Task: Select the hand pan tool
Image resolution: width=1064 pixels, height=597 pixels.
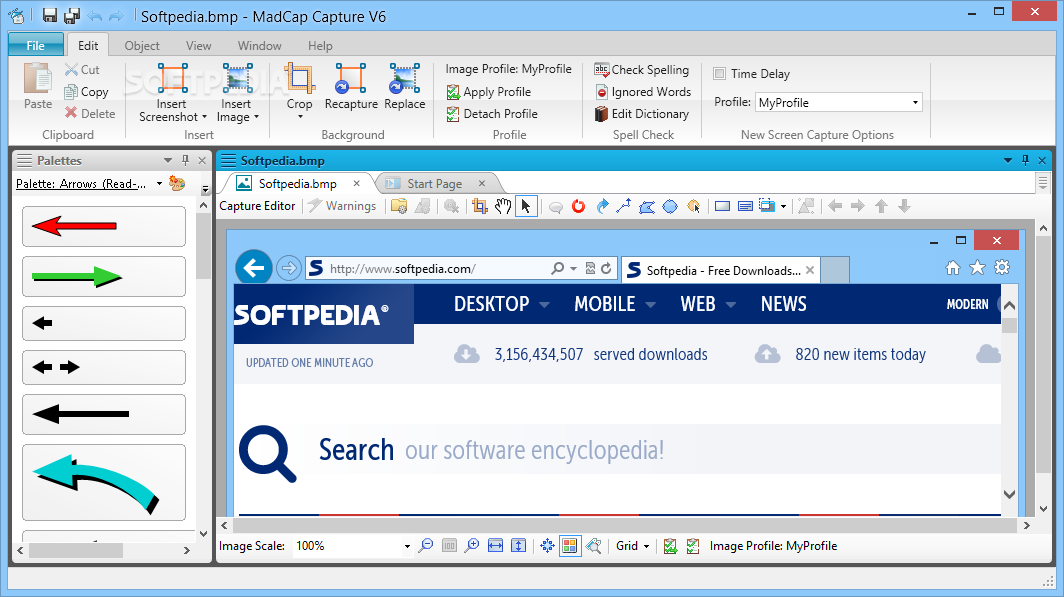Action: point(503,206)
